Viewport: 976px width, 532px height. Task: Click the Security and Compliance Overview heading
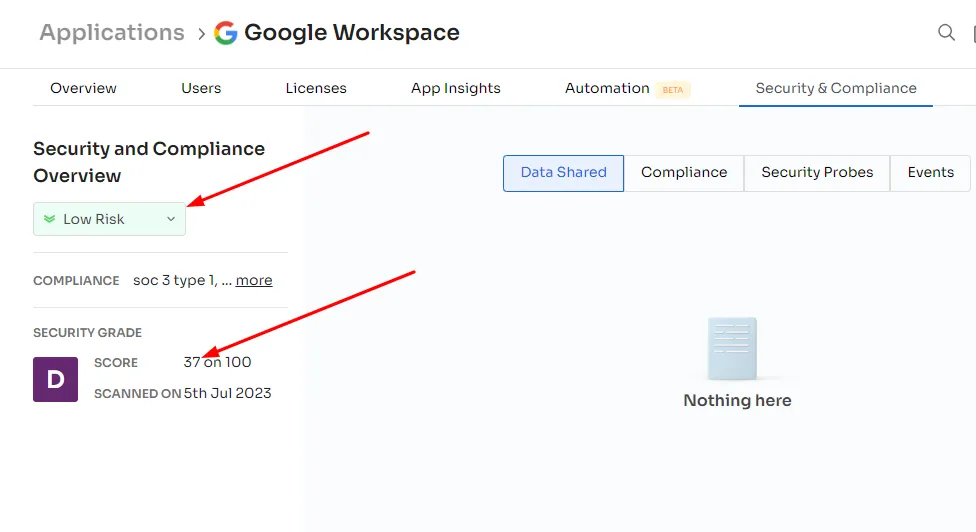(149, 162)
